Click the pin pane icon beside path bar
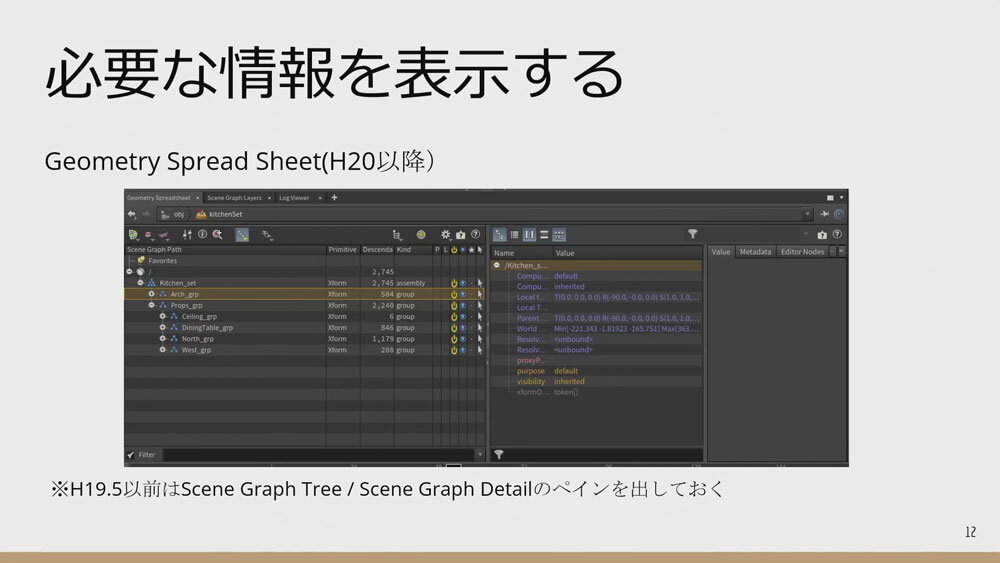This screenshot has width=1000, height=563. (824, 214)
